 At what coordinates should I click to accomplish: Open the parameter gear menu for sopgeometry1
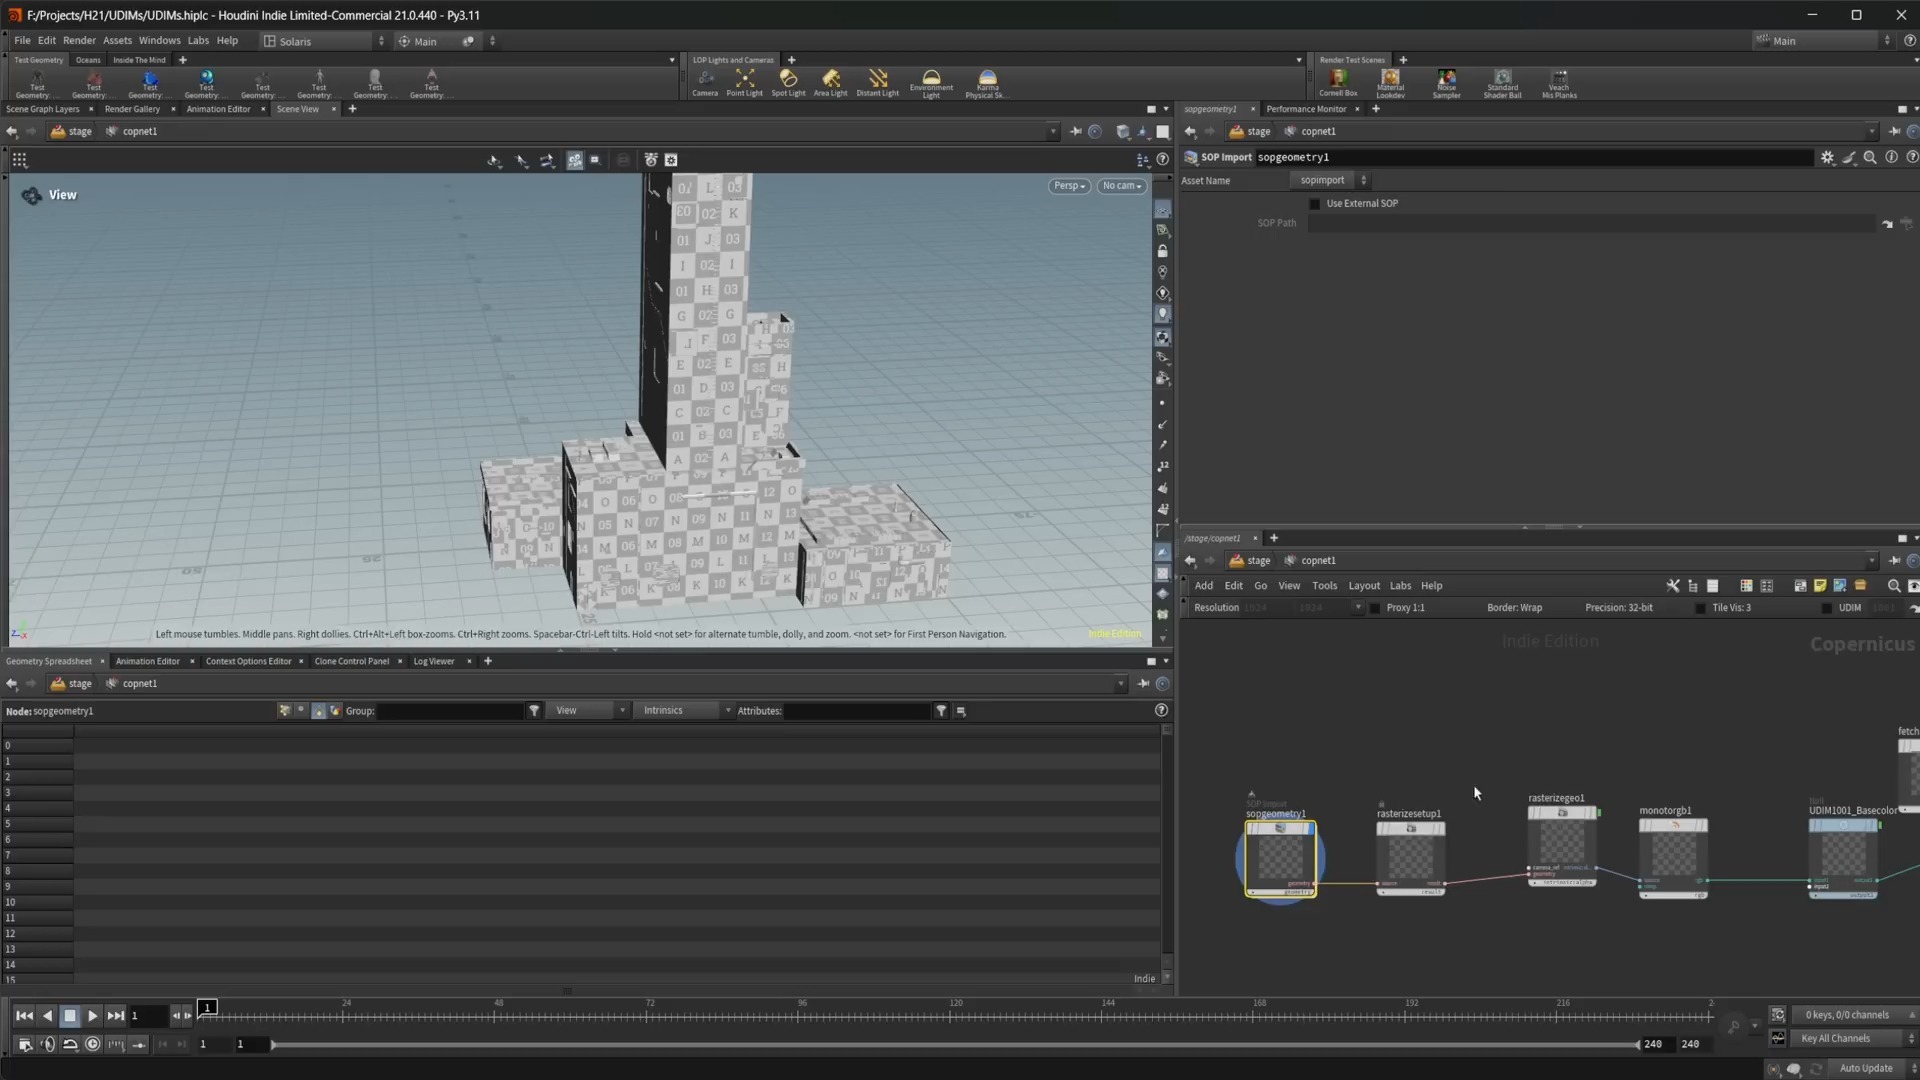point(1827,157)
